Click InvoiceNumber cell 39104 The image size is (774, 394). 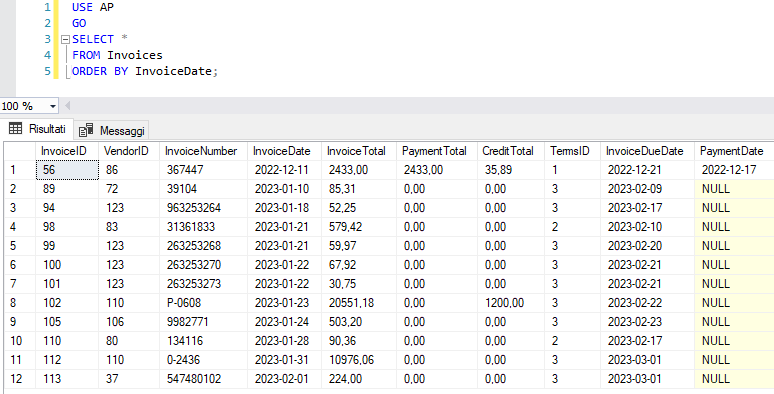point(203,189)
